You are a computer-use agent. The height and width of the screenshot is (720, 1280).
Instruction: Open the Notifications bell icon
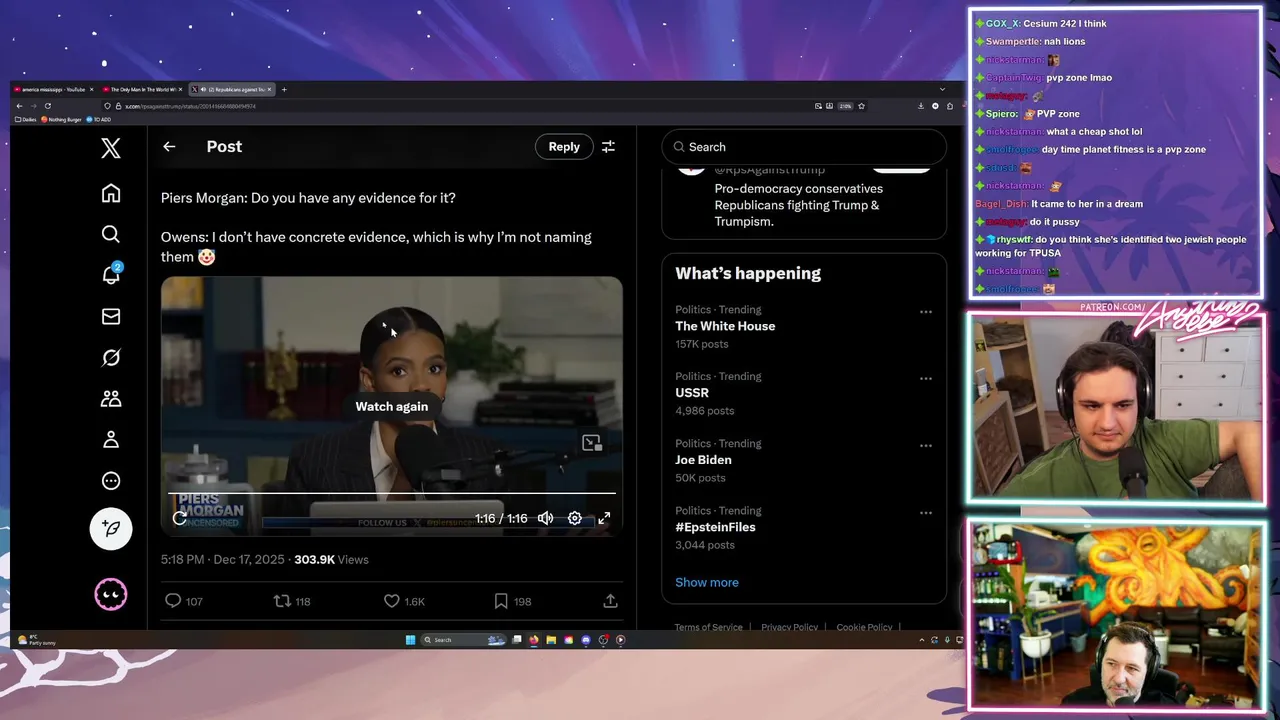[x=111, y=275]
